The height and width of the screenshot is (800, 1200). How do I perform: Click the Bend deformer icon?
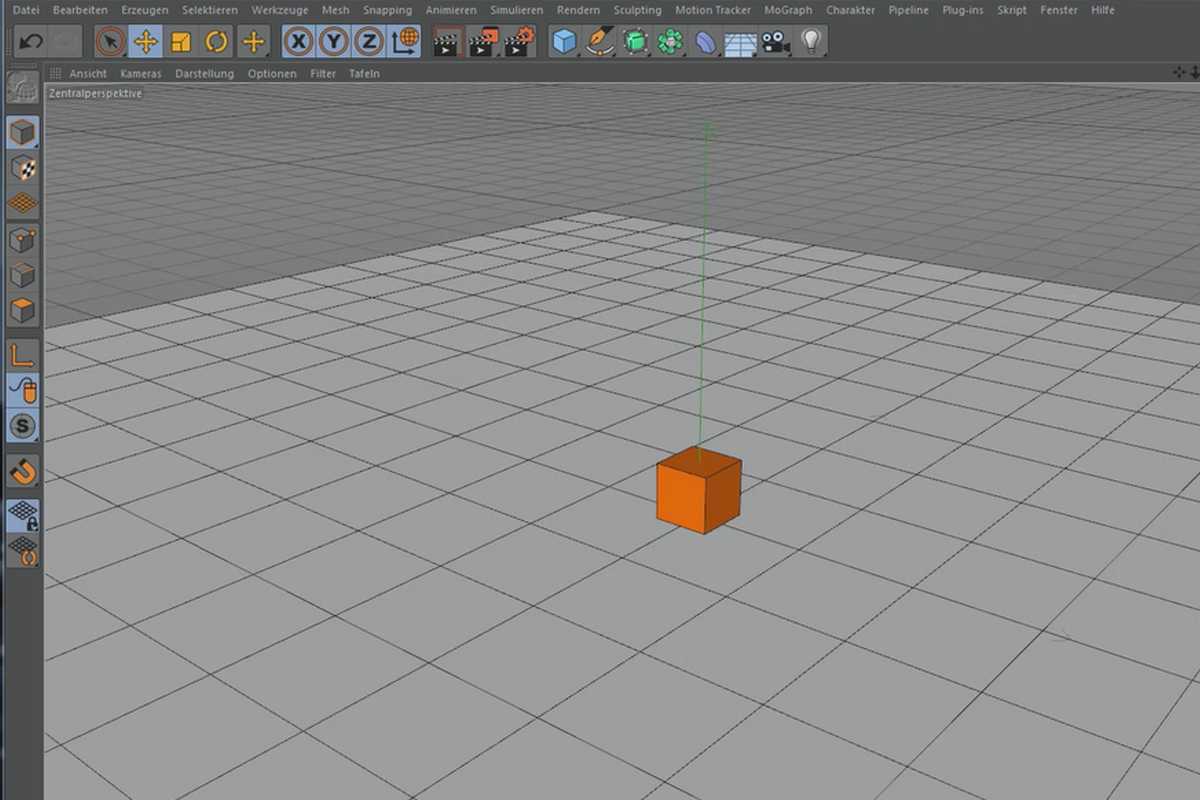click(706, 42)
